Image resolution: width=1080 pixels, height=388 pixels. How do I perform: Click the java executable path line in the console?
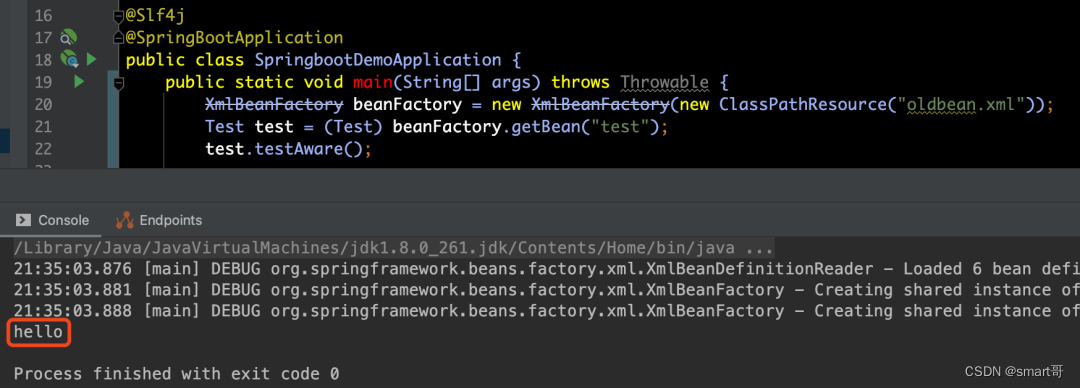(393, 247)
